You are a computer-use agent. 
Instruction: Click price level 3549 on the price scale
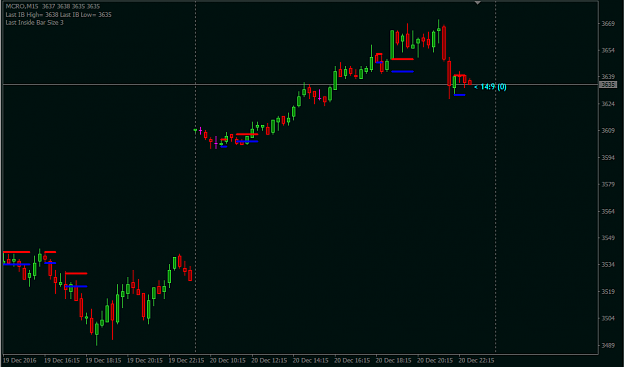608,238
